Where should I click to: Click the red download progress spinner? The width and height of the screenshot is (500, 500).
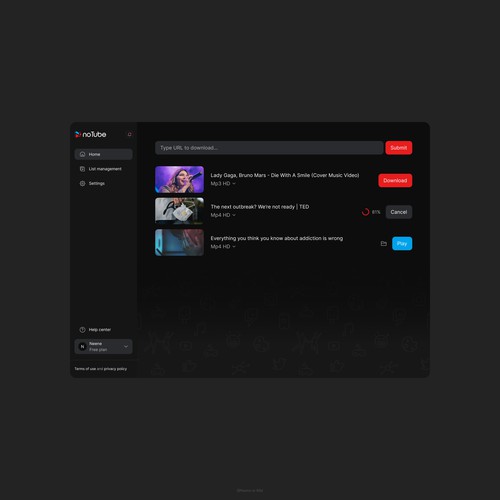[366, 212]
